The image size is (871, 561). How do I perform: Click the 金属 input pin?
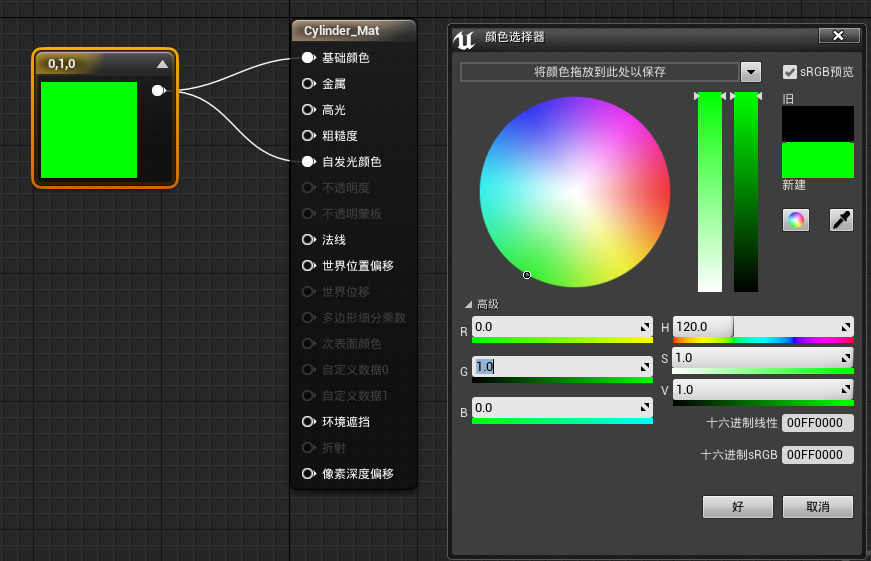pyautogui.click(x=309, y=84)
